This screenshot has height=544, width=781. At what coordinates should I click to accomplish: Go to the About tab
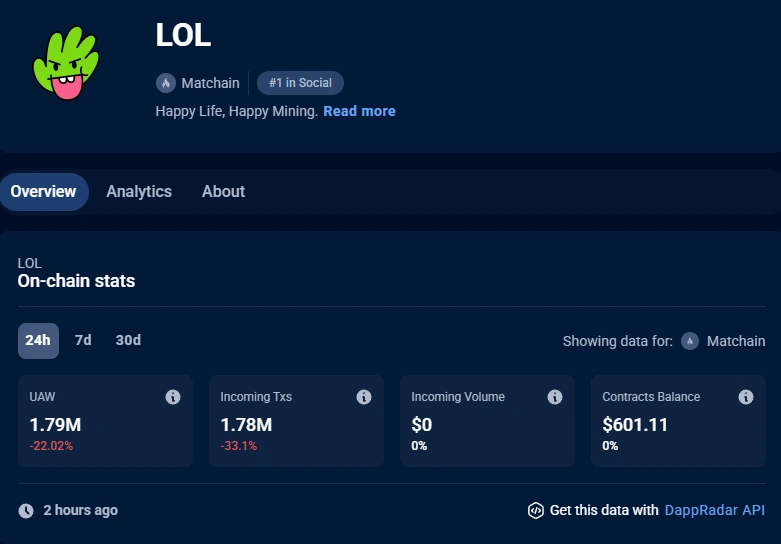(223, 192)
